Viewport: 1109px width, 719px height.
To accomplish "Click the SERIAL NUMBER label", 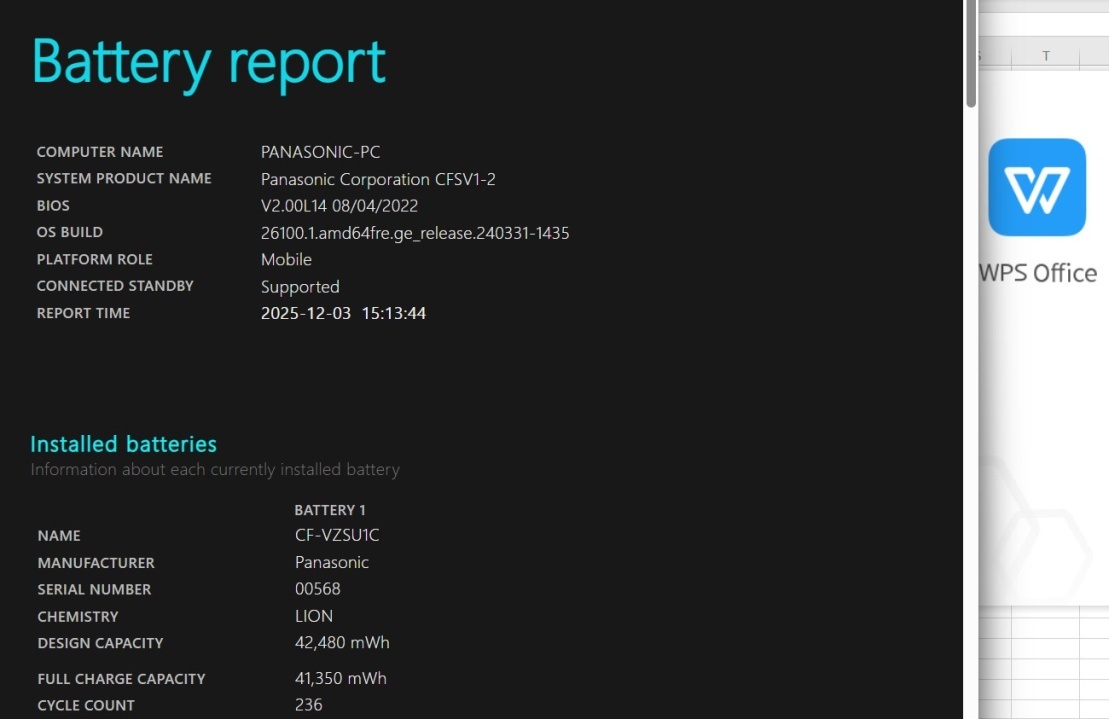I will pyautogui.click(x=94, y=590).
